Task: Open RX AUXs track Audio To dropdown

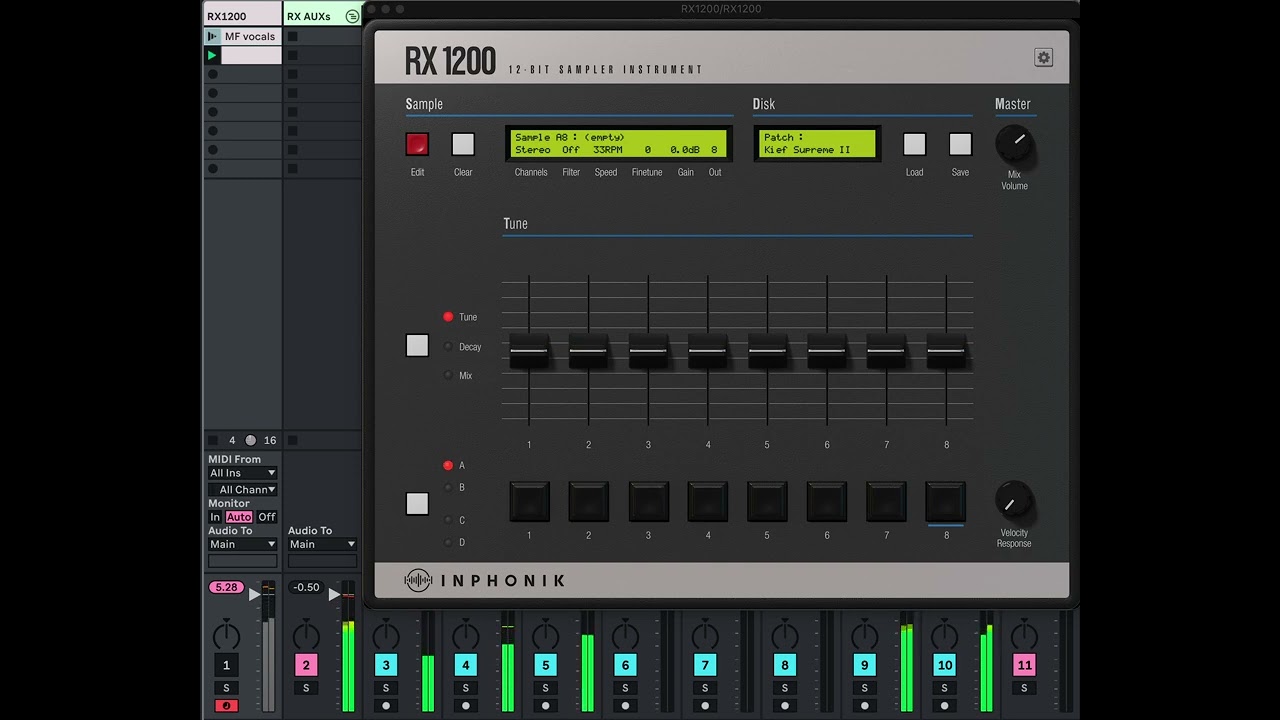Action: point(322,544)
